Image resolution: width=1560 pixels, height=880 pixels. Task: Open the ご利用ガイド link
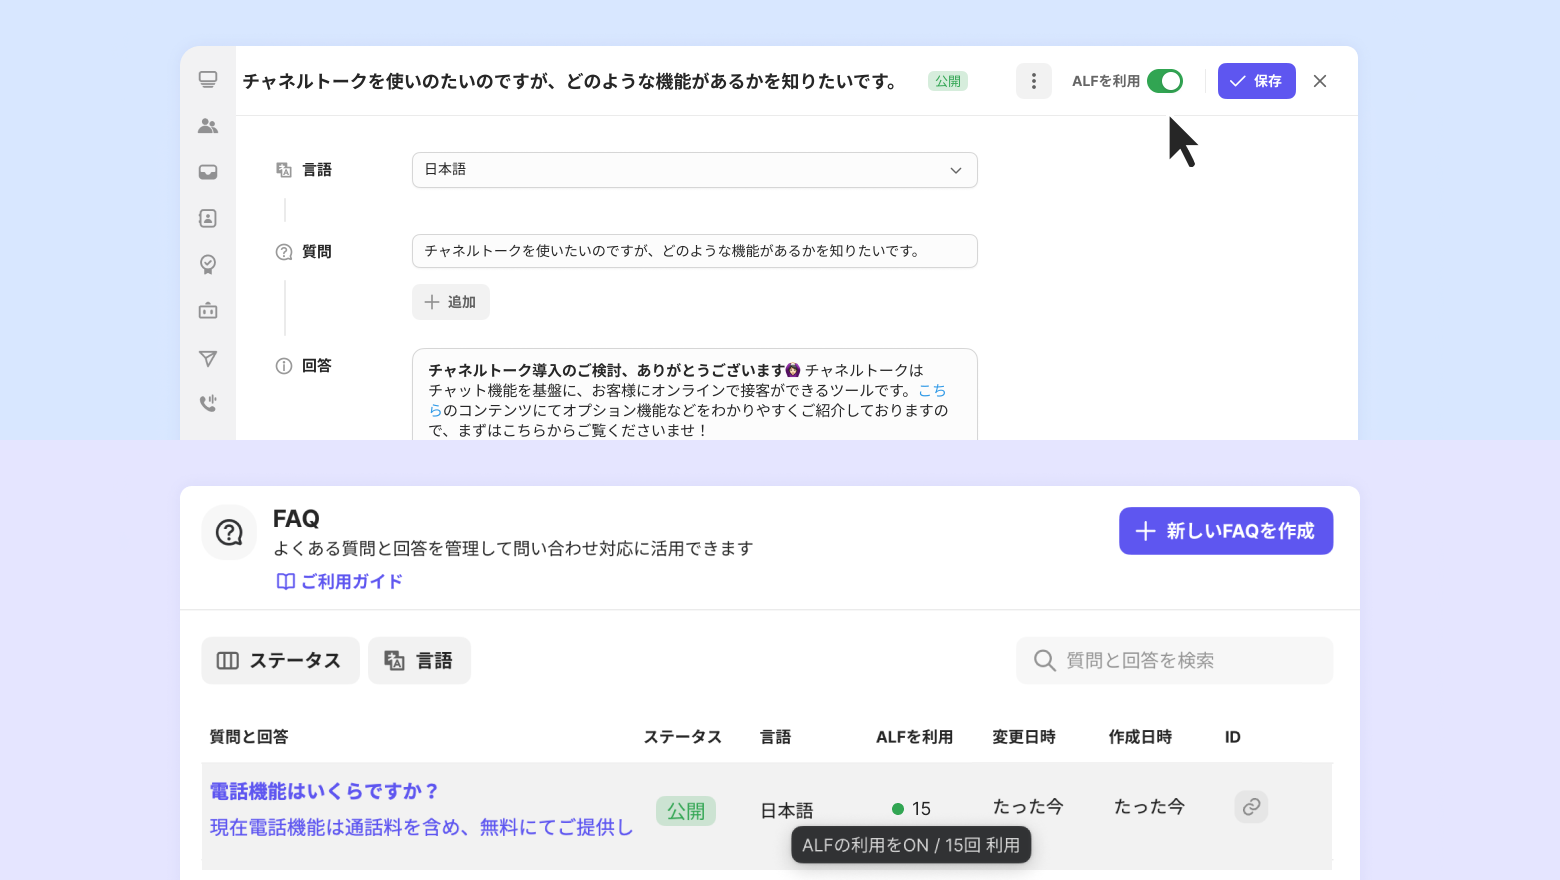(x=340, y=581)
